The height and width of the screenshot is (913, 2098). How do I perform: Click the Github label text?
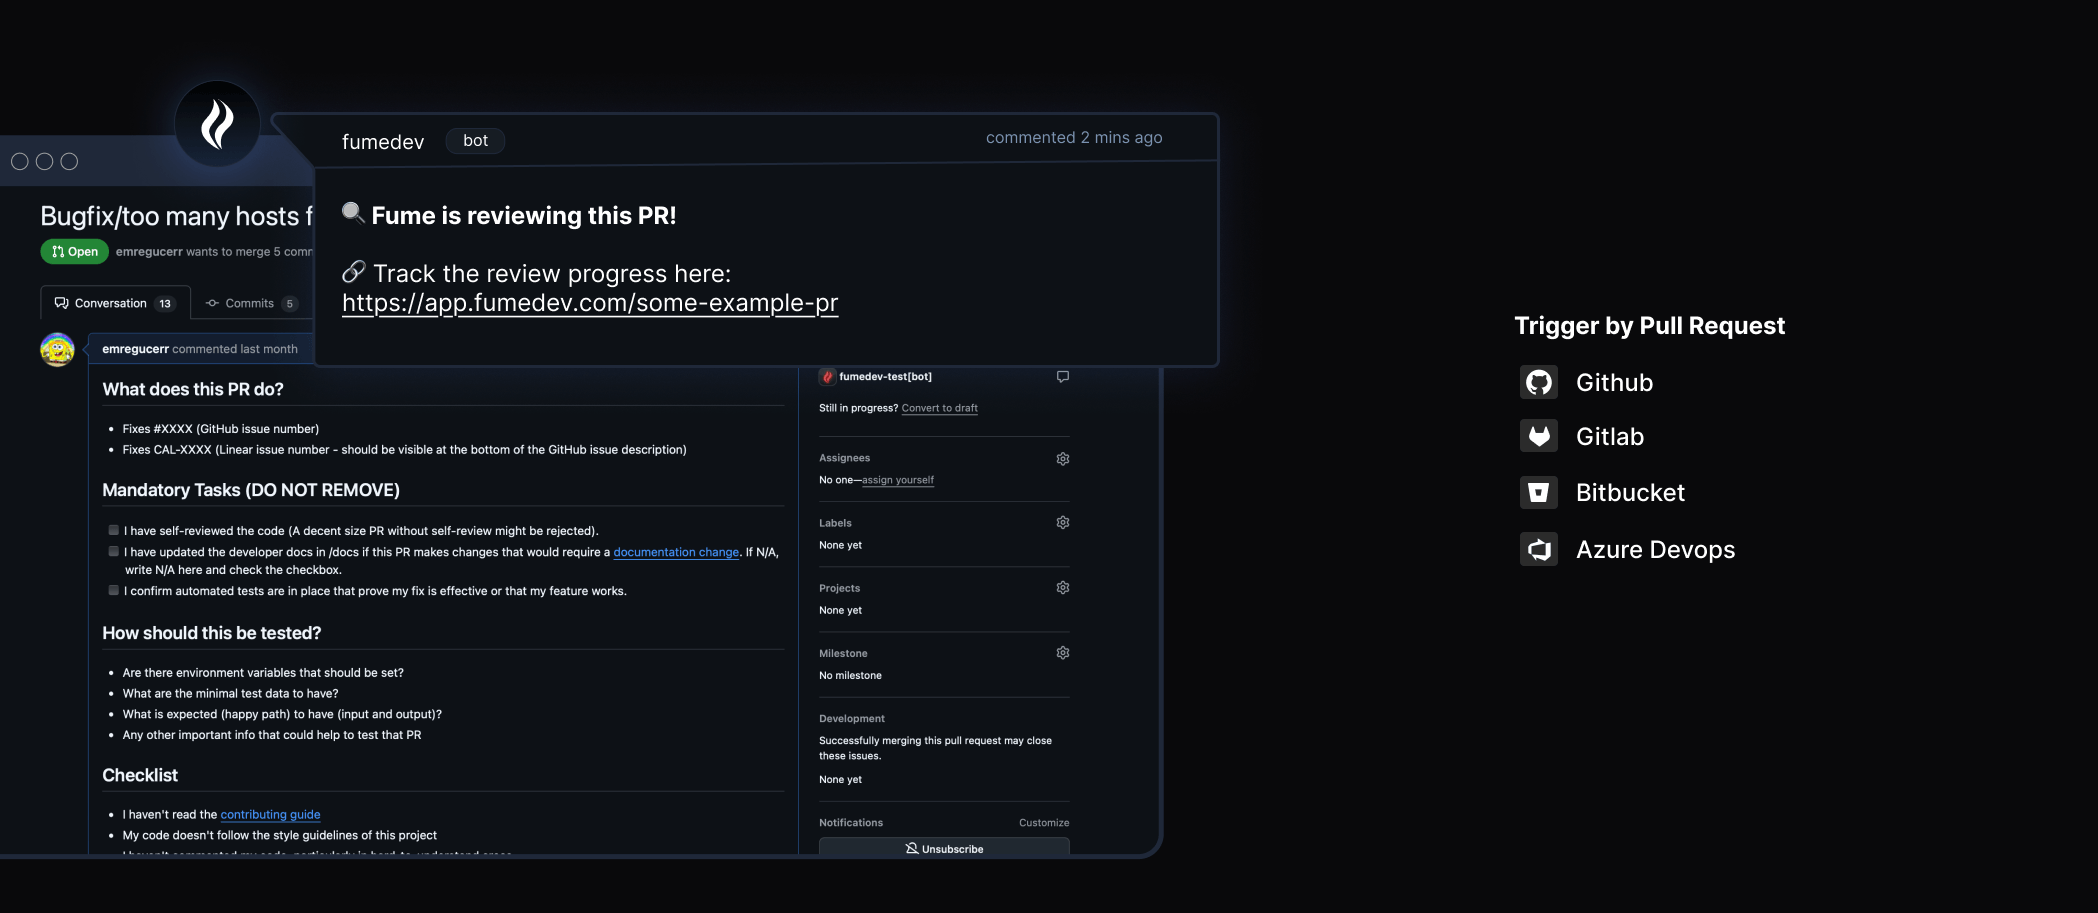pos(1614,383)
